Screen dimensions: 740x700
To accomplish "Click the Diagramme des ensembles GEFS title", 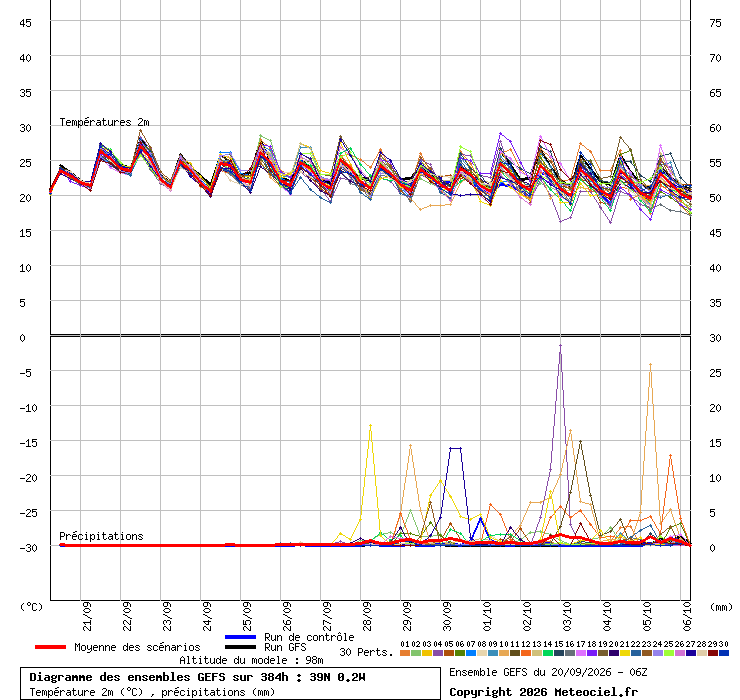I will click(x=197, y=677).
